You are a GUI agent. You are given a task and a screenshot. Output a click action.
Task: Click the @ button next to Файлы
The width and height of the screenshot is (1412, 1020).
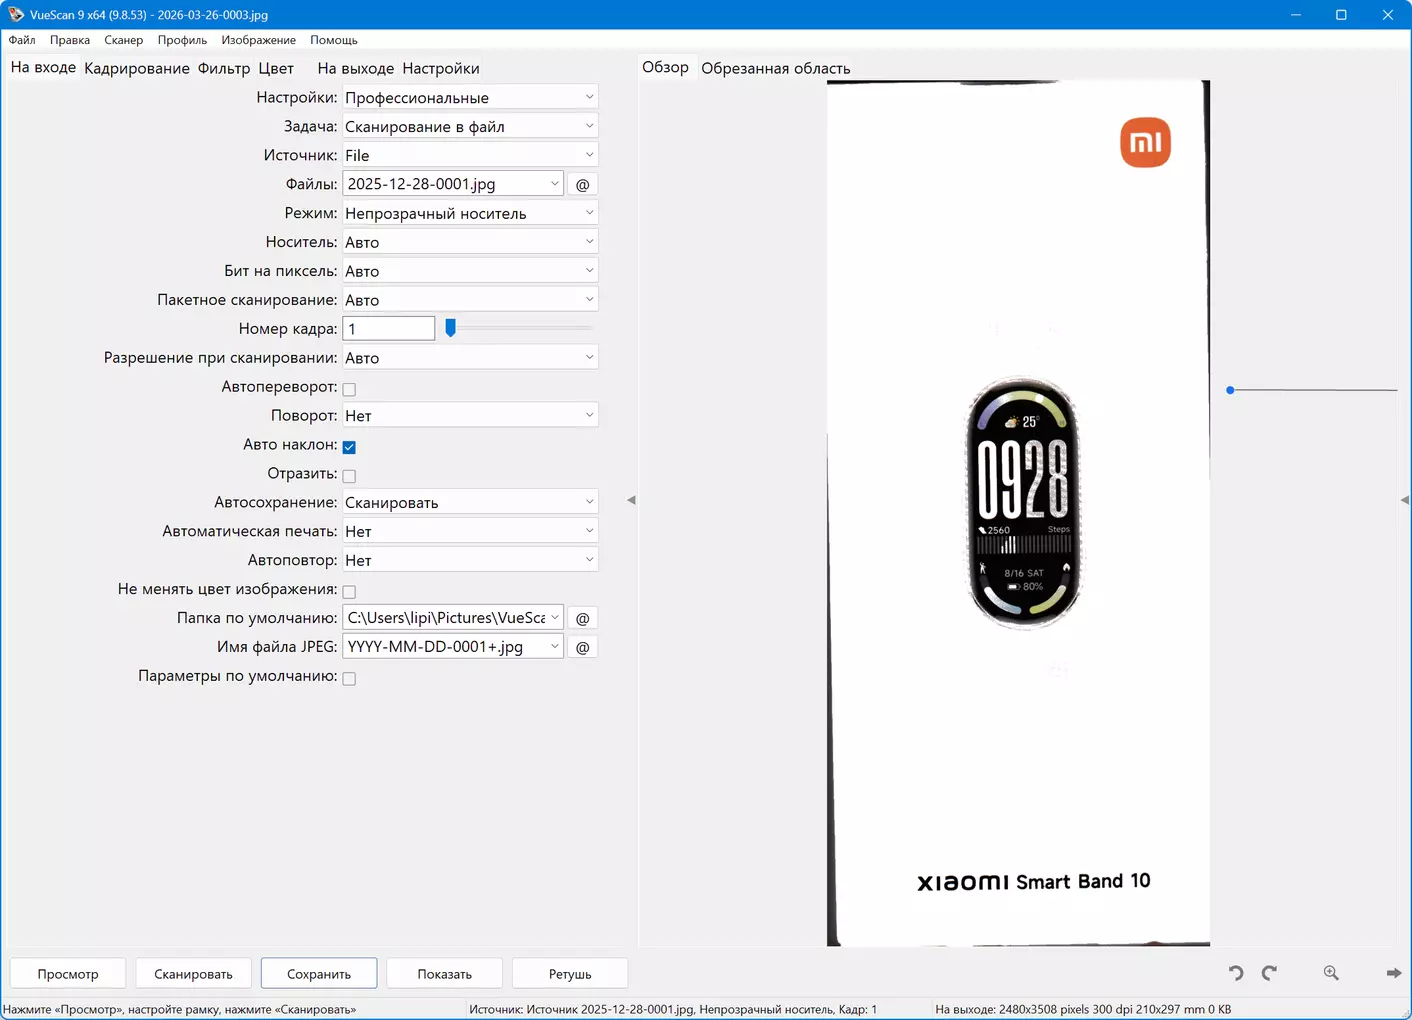(x=582, y=184)
